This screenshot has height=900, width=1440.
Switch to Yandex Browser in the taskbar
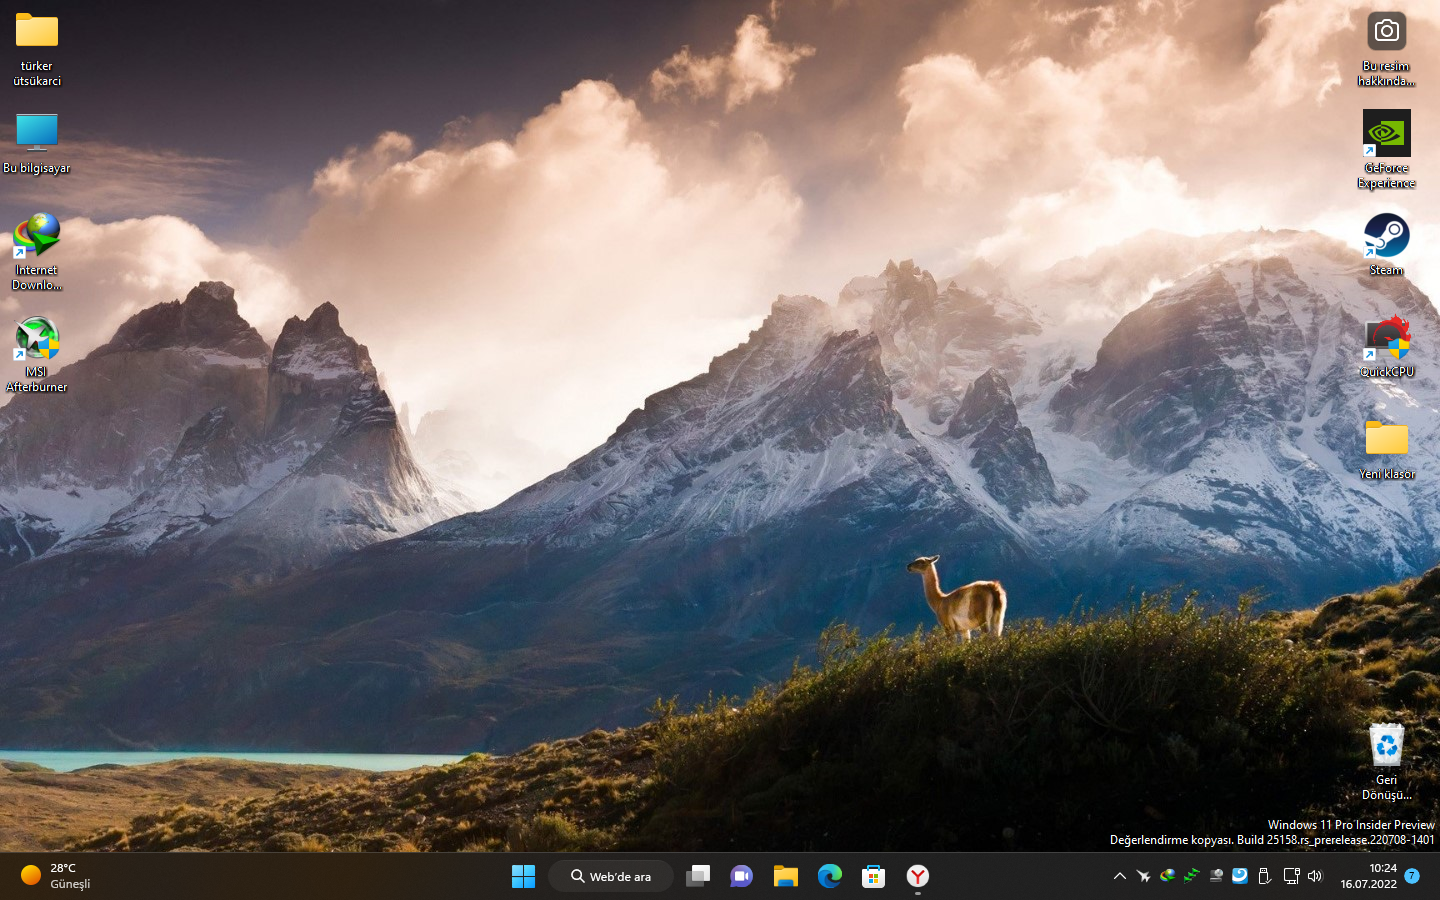tap(918, 877)
